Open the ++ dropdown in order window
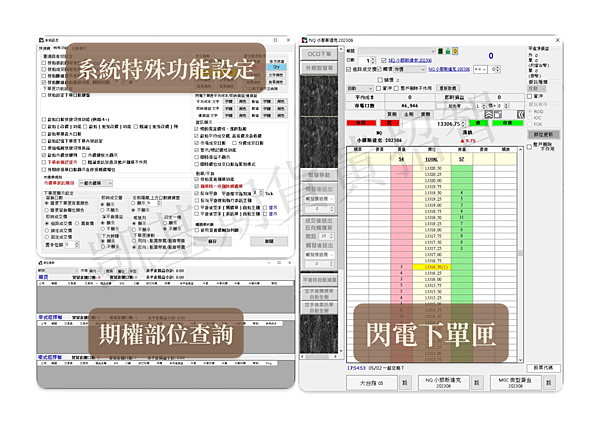Viewport: 600px width, 430px height. tap(480, 69)
